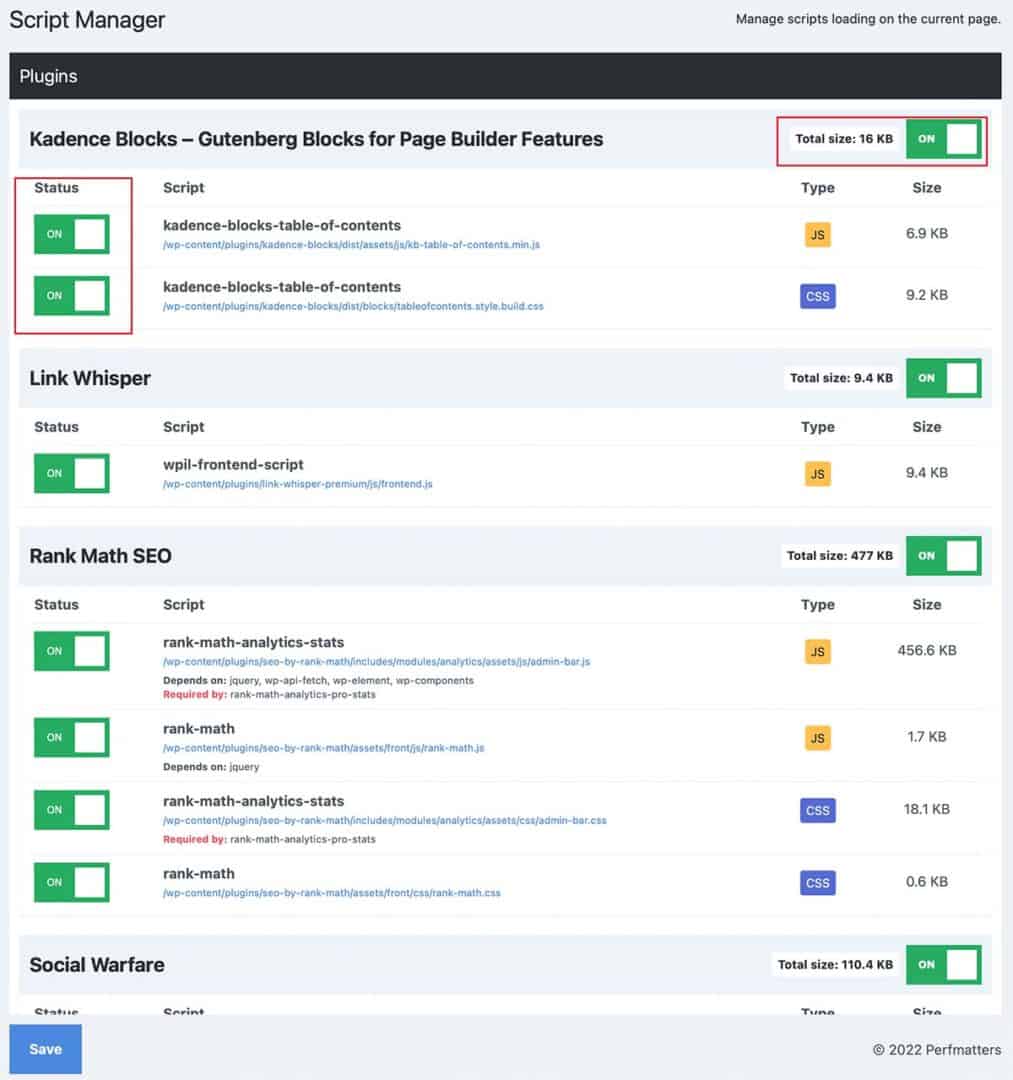This screenshot has height=1080, width=1013.
Task: Click the © 2022 Perfmatters footer text
Action: pos(937,1050)
